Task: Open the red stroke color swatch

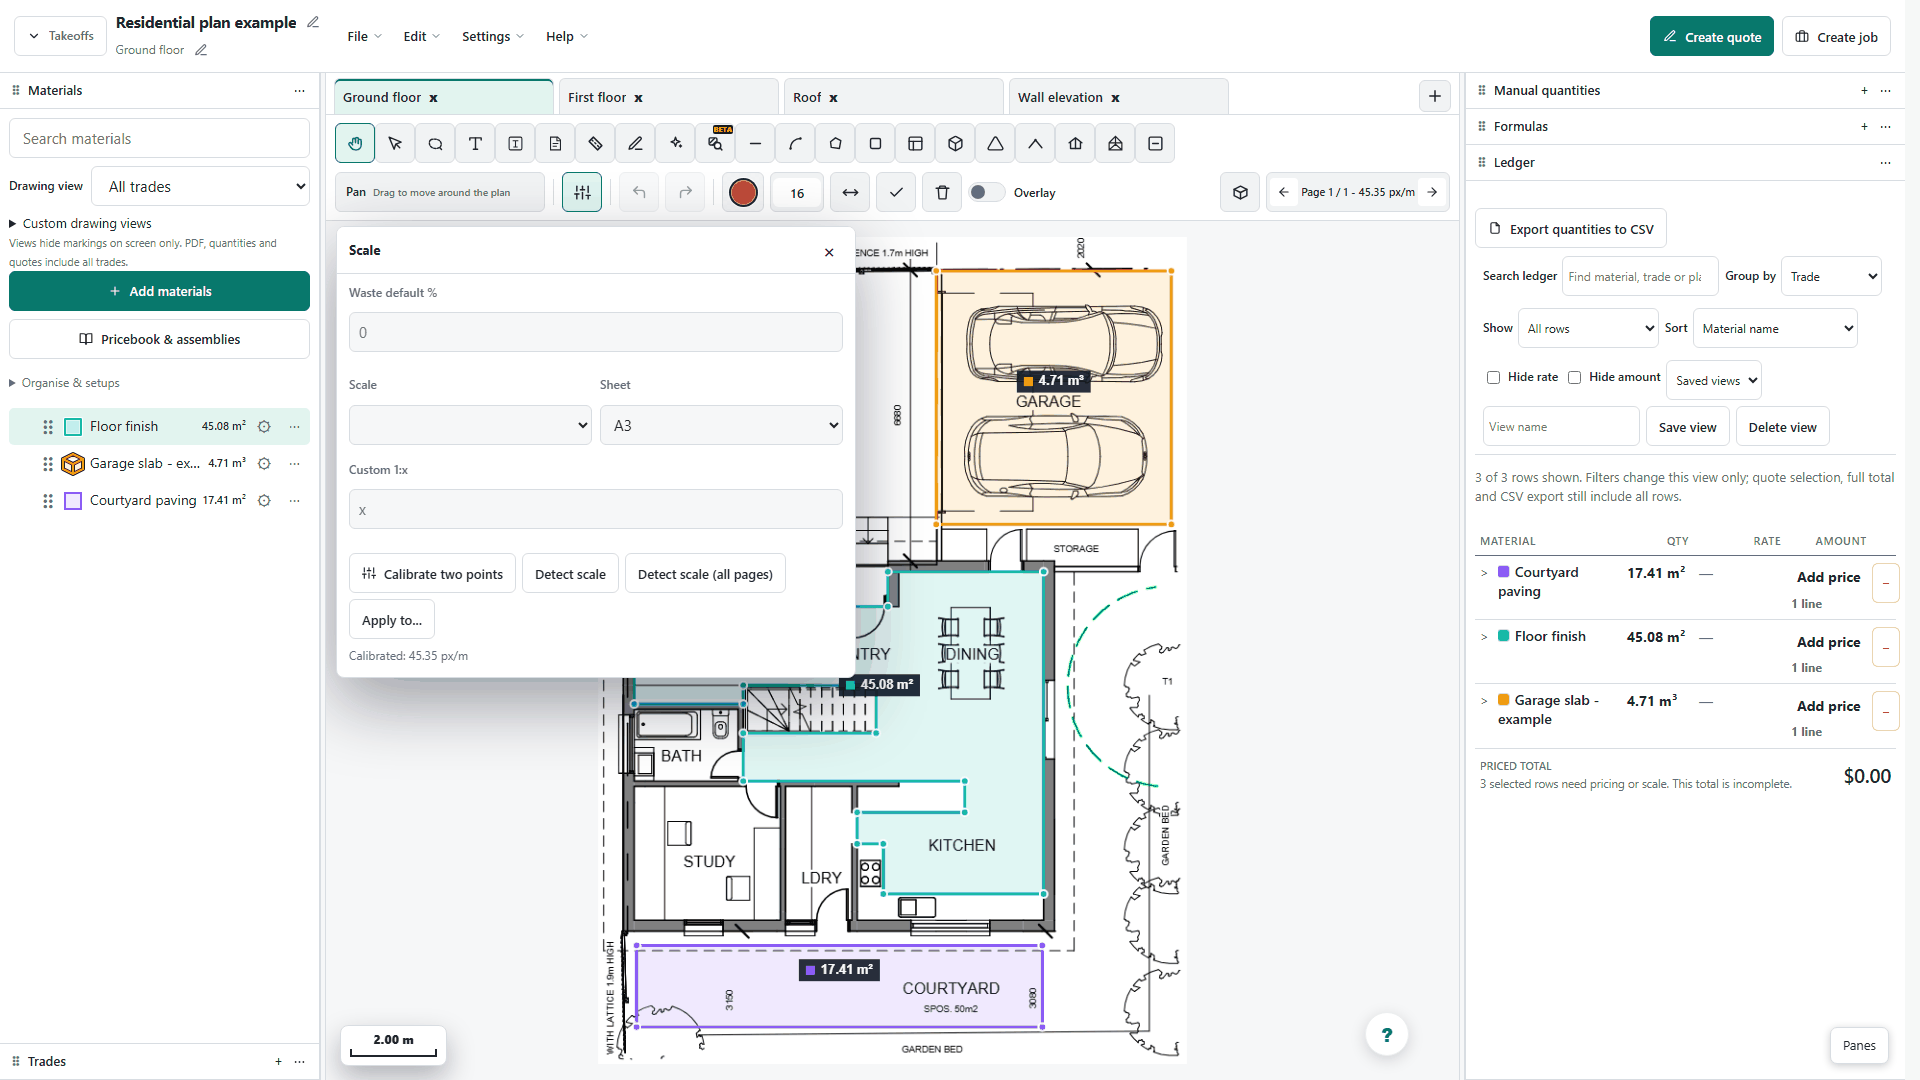Action: [743, 193]
